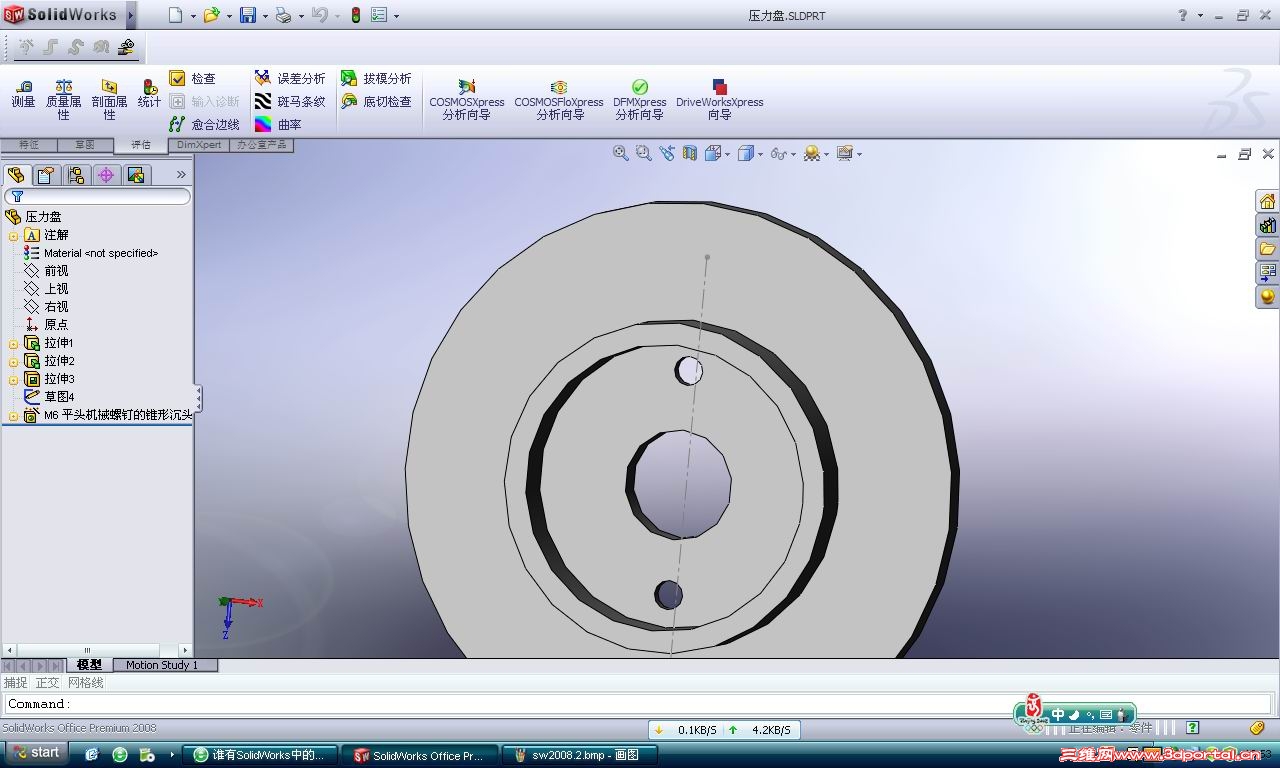Open Mass Properties (质量属性)
1280x768 pixels.
(x=64, y=100)
